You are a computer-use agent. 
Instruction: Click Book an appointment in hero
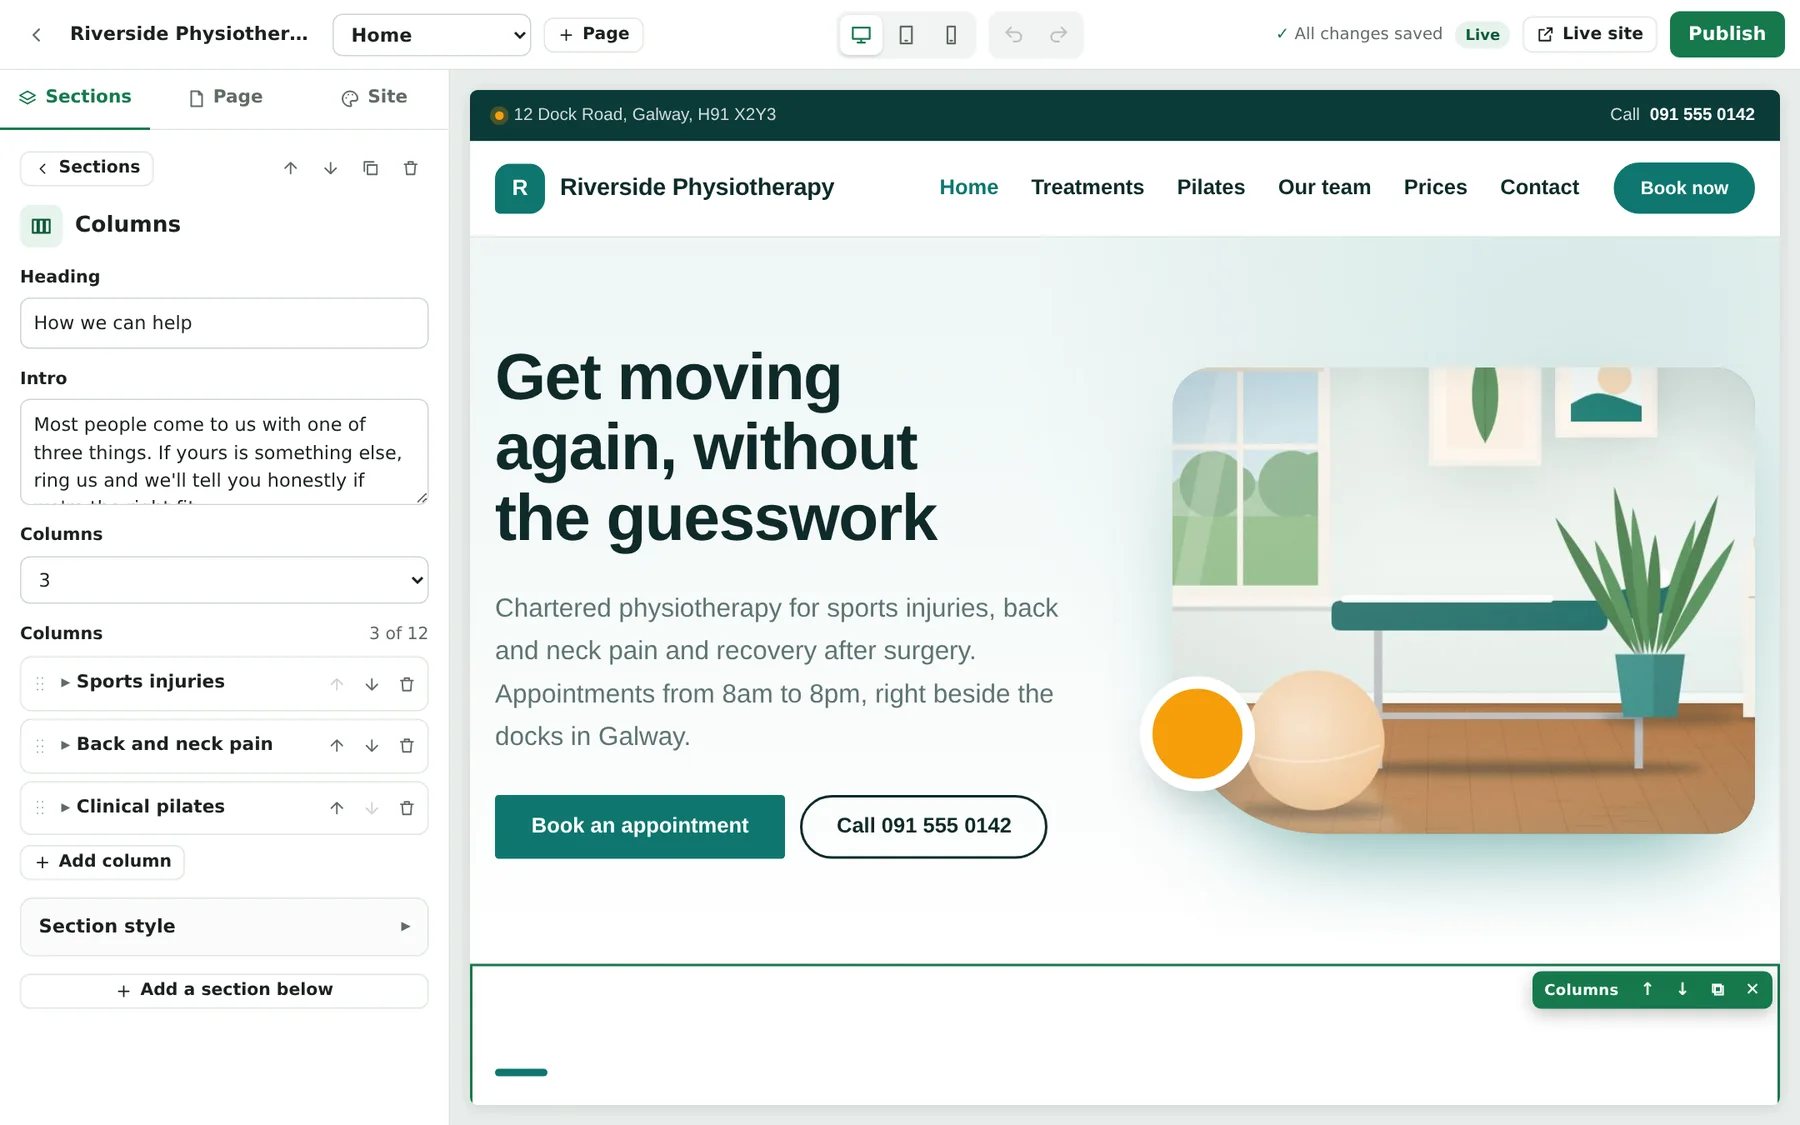pyautogui.click(x=640, y=827)
